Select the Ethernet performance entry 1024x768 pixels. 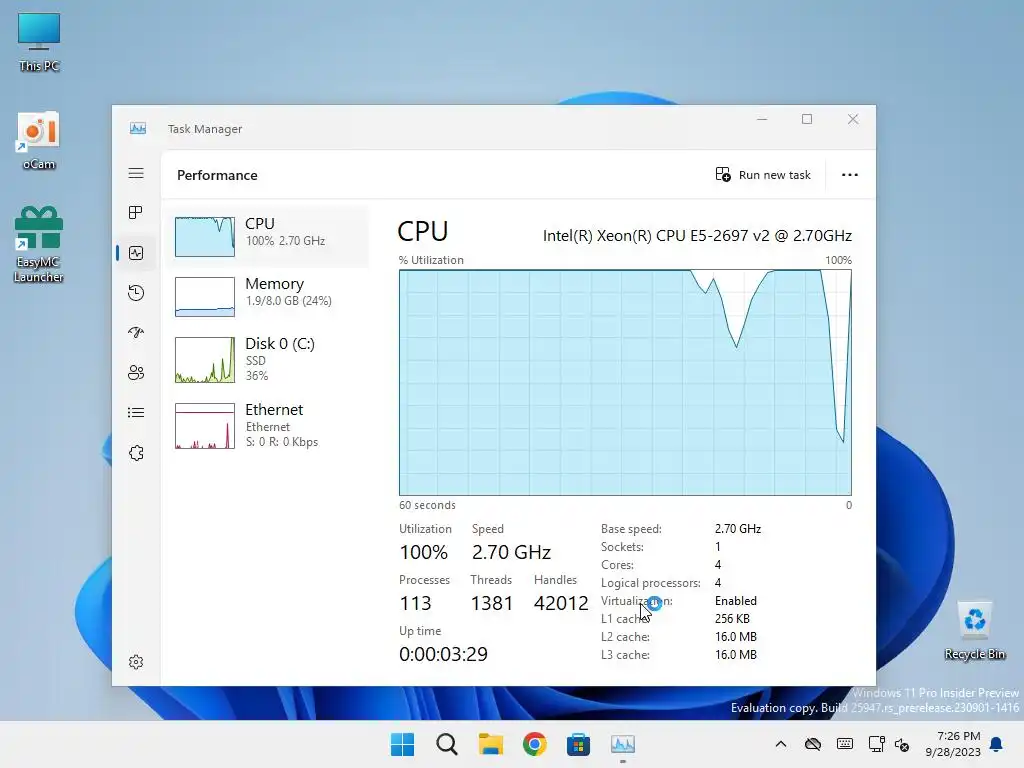coord(268,426)
